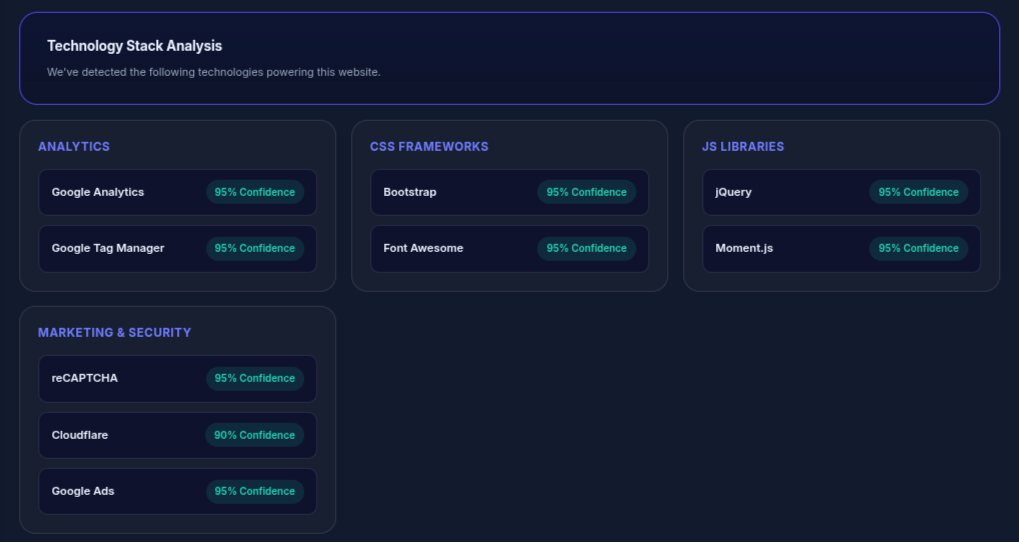Click the confidence badge for Google Ads

click(255, 491)
